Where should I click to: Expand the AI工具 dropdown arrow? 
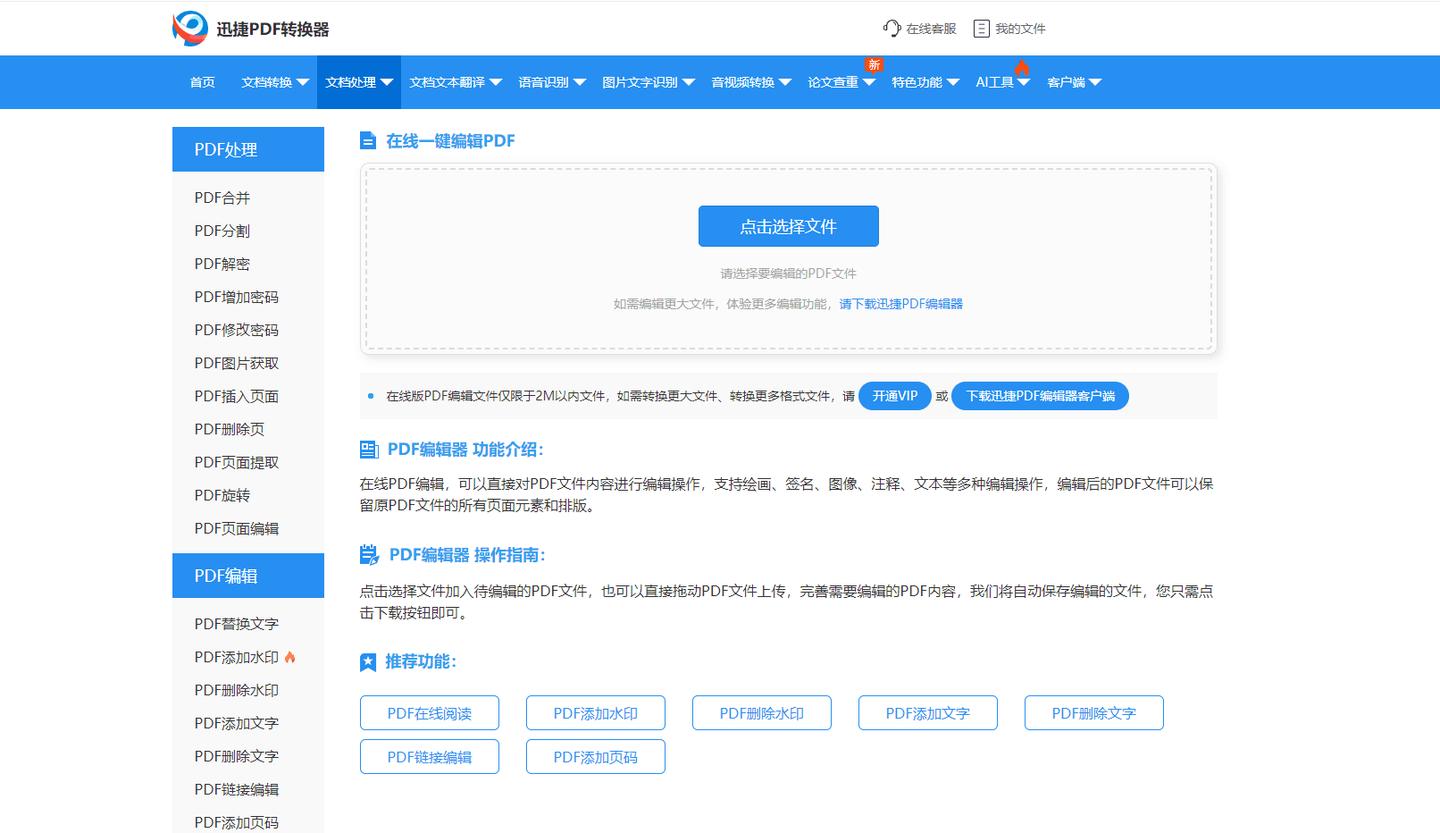[1024, 83]
